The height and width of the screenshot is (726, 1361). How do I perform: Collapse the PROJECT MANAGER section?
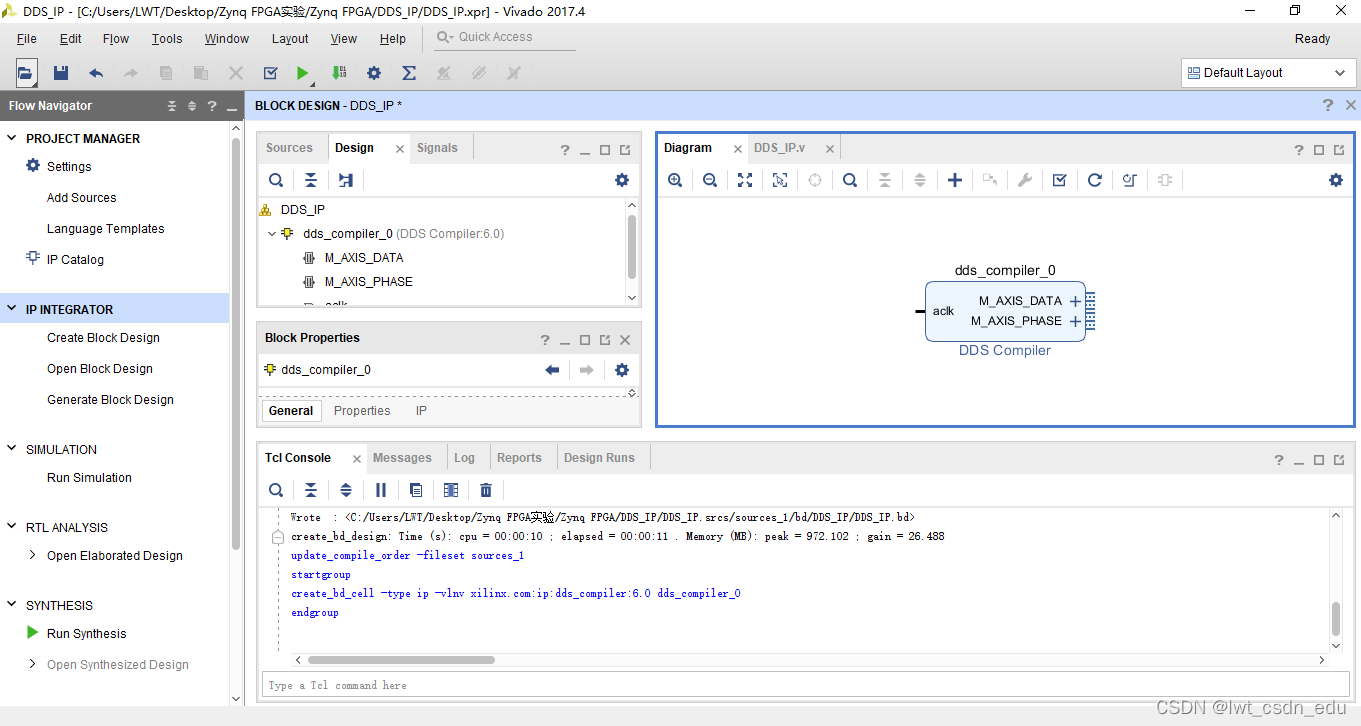click(12, 138)
